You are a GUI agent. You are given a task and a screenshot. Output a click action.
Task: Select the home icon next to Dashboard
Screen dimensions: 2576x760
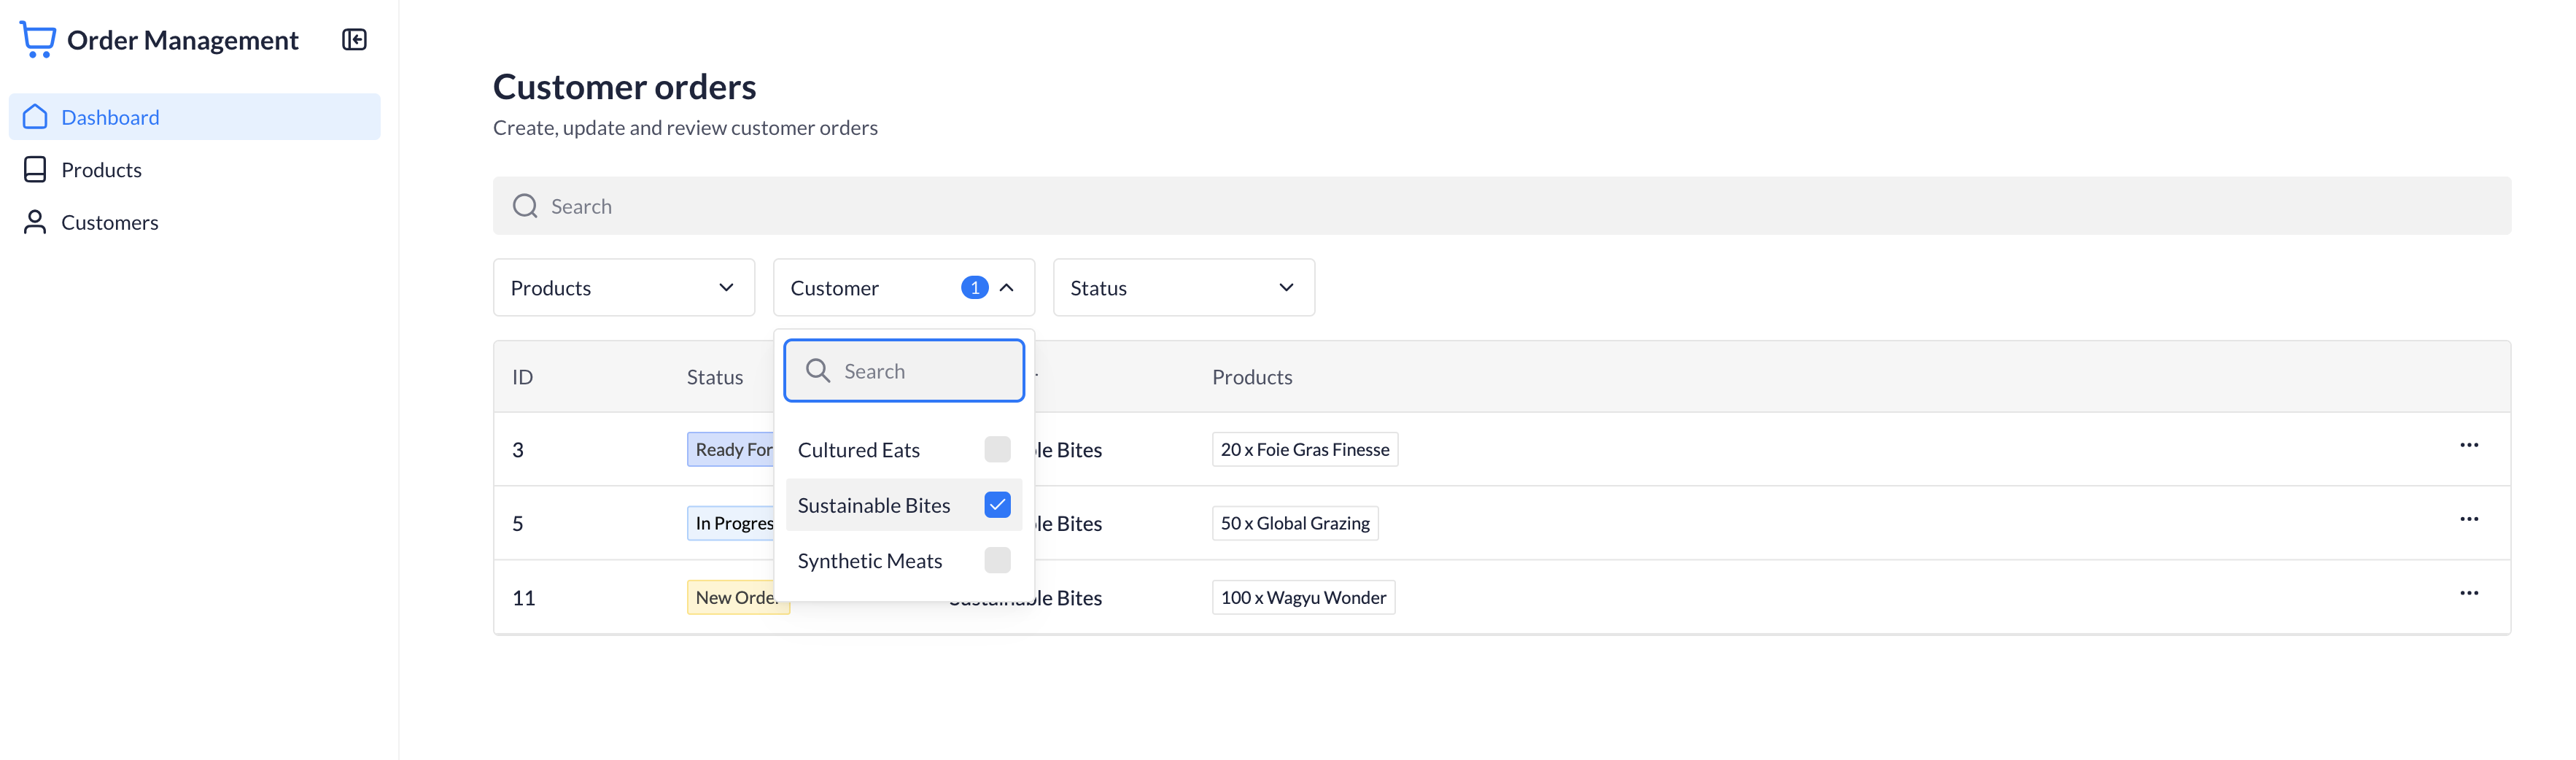pos(35,116)
